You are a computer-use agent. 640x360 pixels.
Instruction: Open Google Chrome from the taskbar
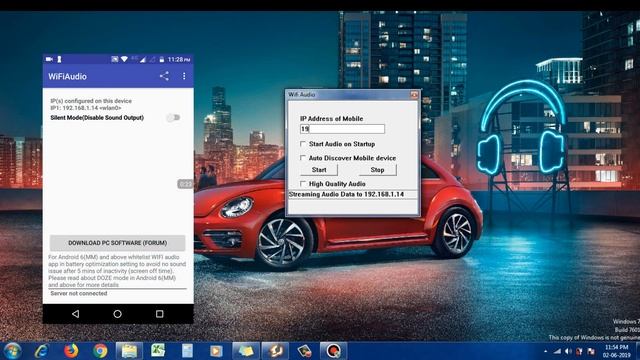100,351
